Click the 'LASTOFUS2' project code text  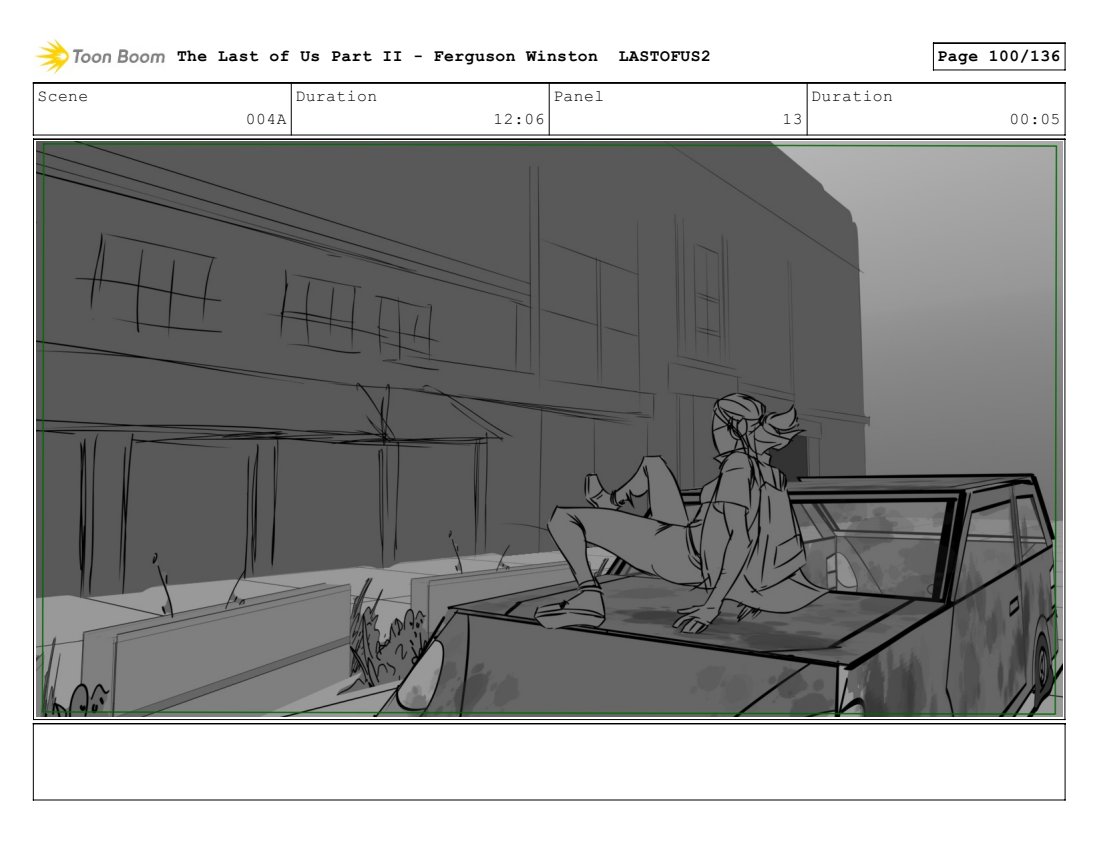point(664,56)
